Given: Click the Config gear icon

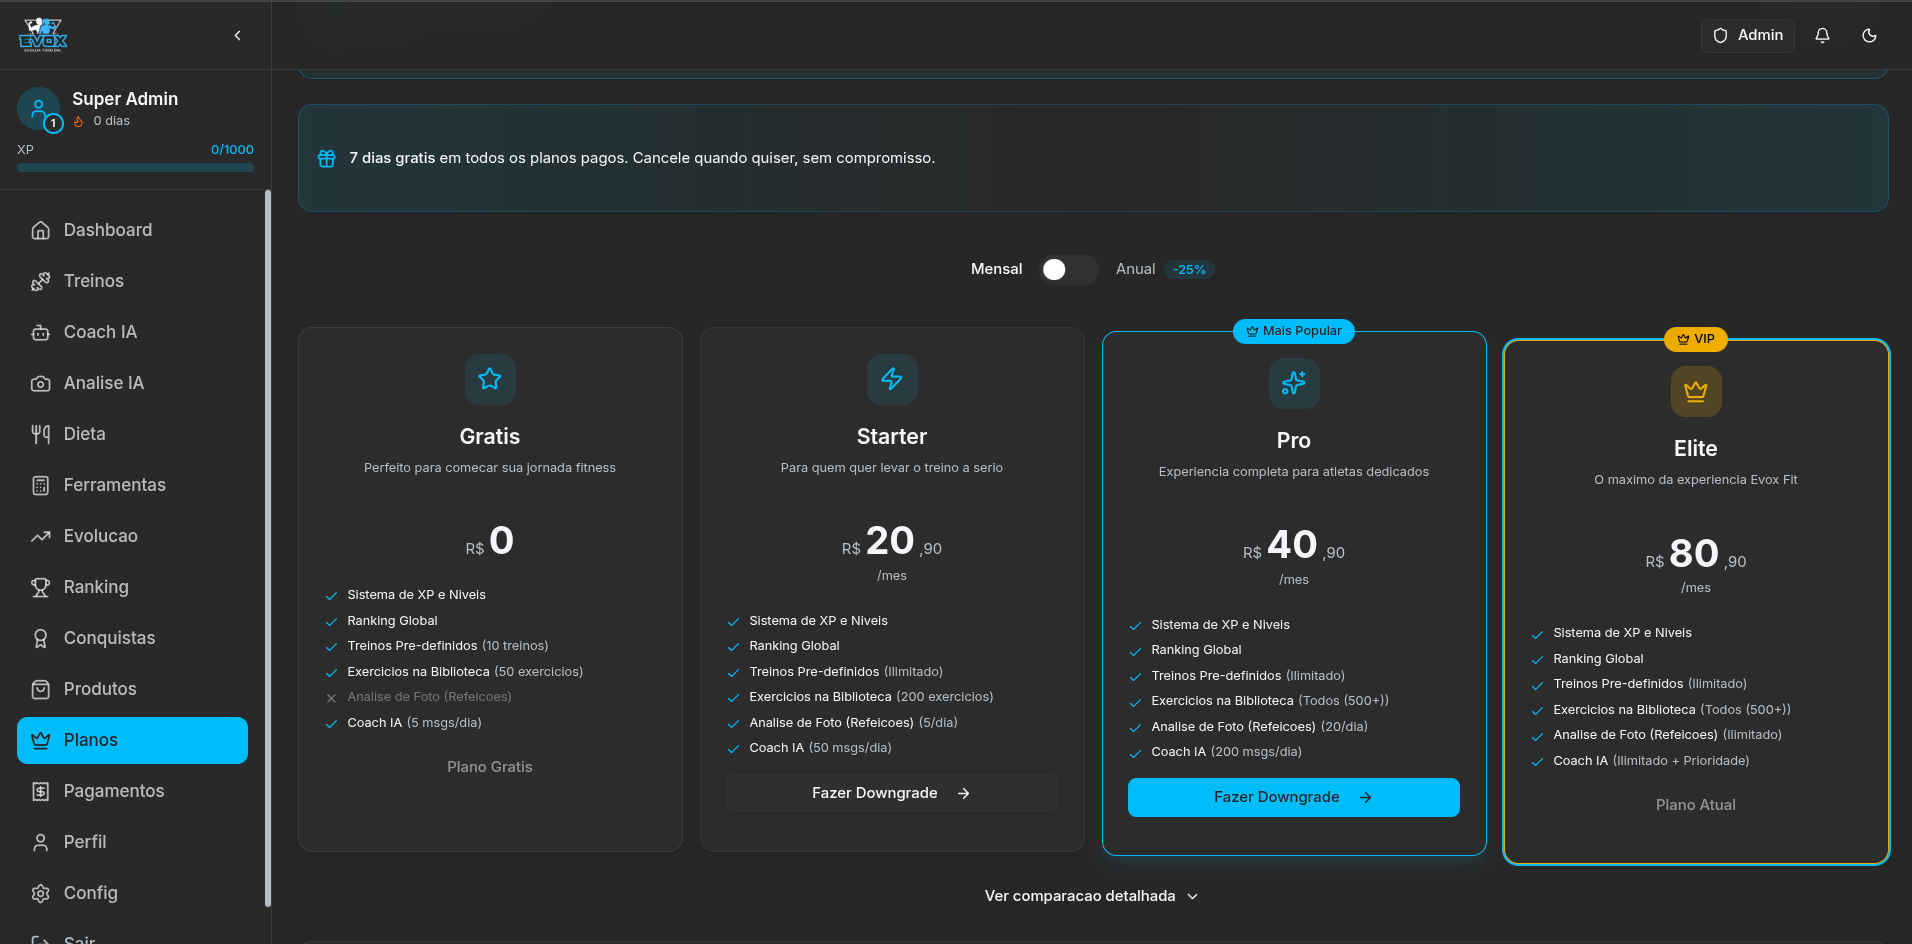Looking at the screenshot, I should [x=40, y=893].
